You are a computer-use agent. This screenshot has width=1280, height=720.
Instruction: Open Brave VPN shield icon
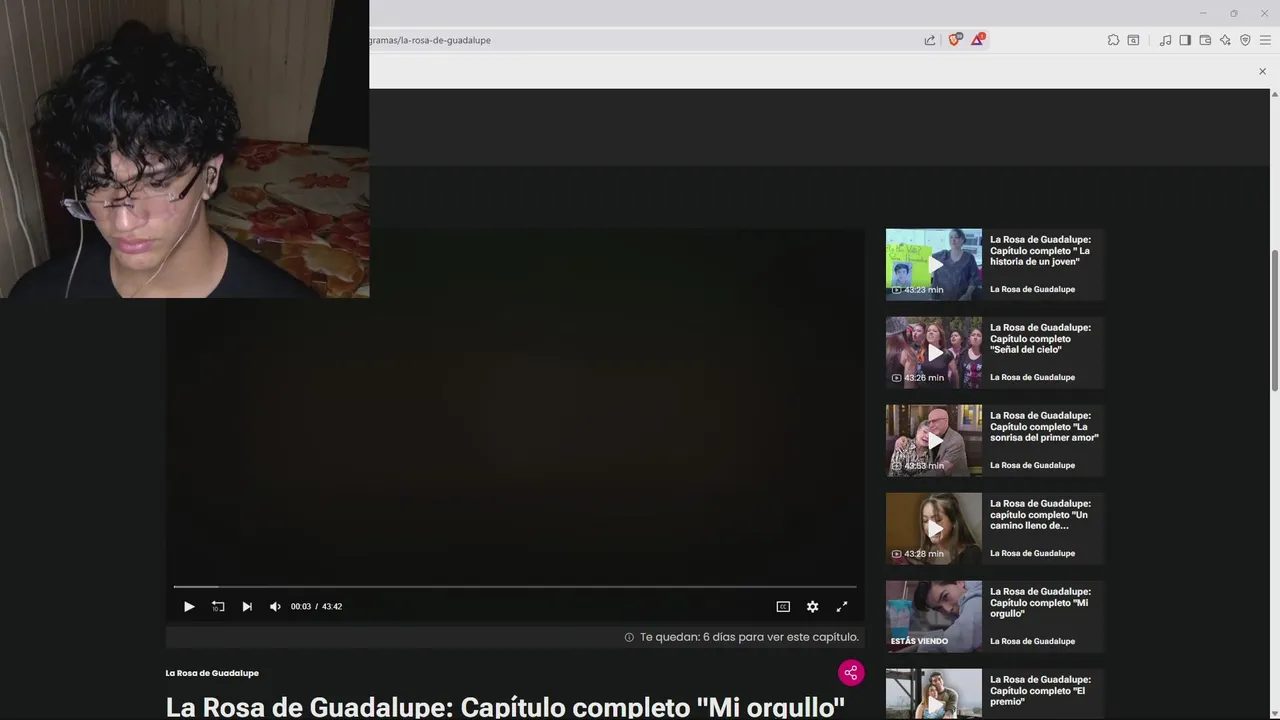point(1245,40)
